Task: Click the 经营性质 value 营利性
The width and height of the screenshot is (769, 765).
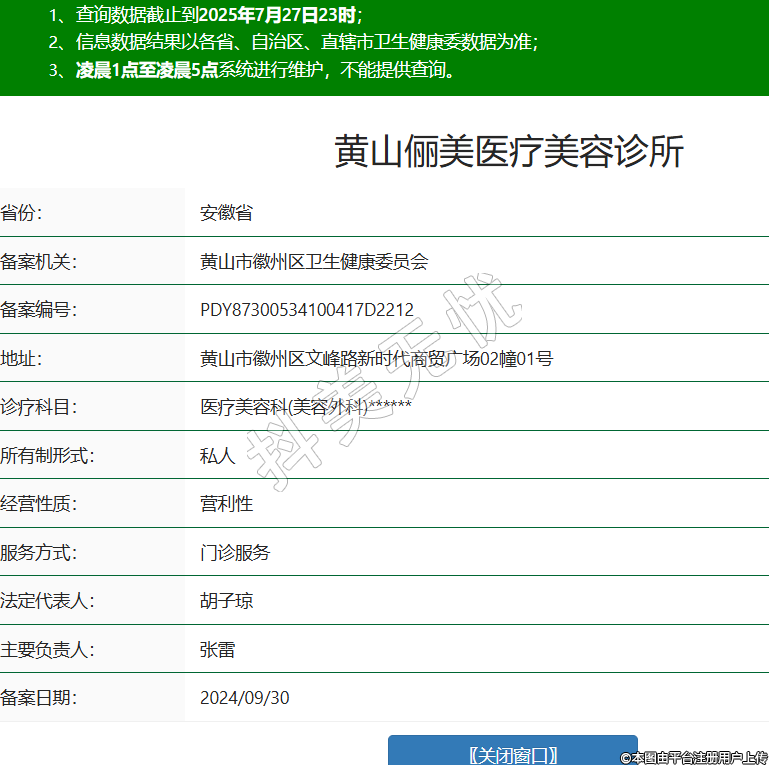Action: click(x=226, y=504)
